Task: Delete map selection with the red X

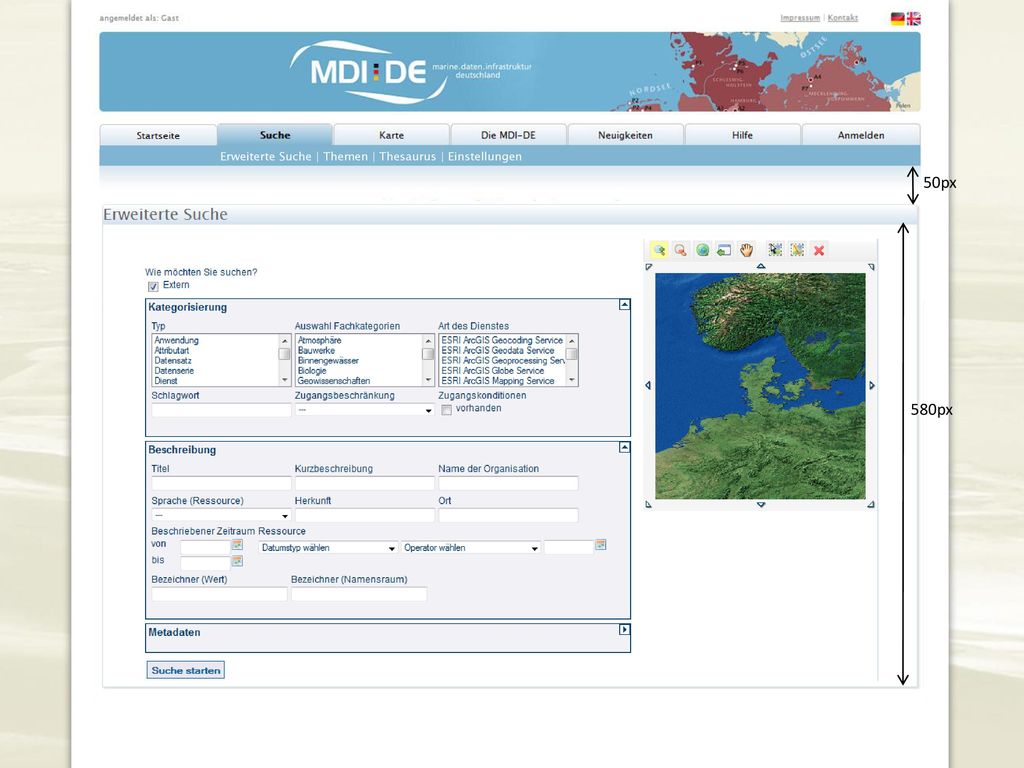Action: pos(819,250)
